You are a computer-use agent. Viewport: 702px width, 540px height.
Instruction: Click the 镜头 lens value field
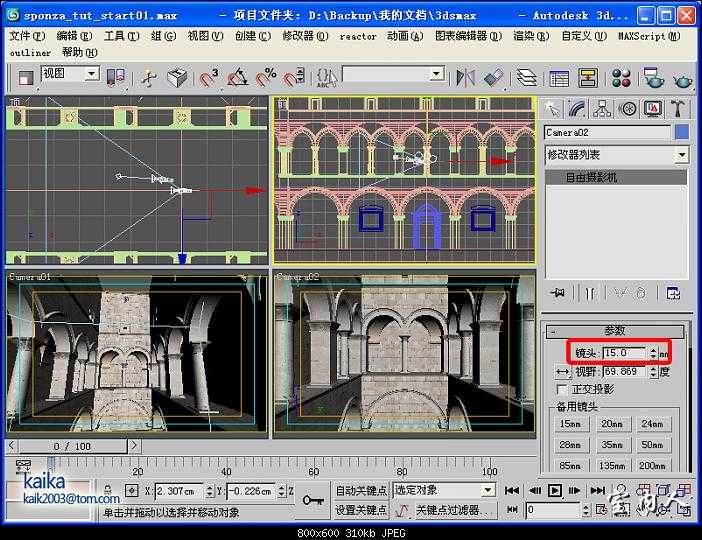(x=625, y=353)
